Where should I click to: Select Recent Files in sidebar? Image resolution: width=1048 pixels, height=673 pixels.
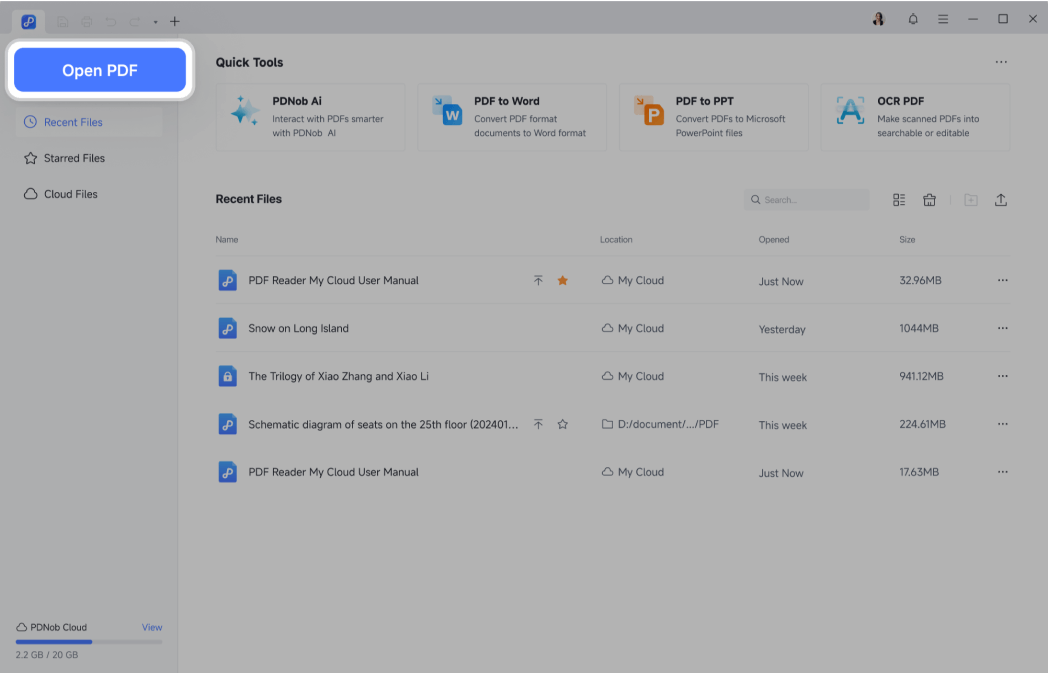tap(89, 122)
